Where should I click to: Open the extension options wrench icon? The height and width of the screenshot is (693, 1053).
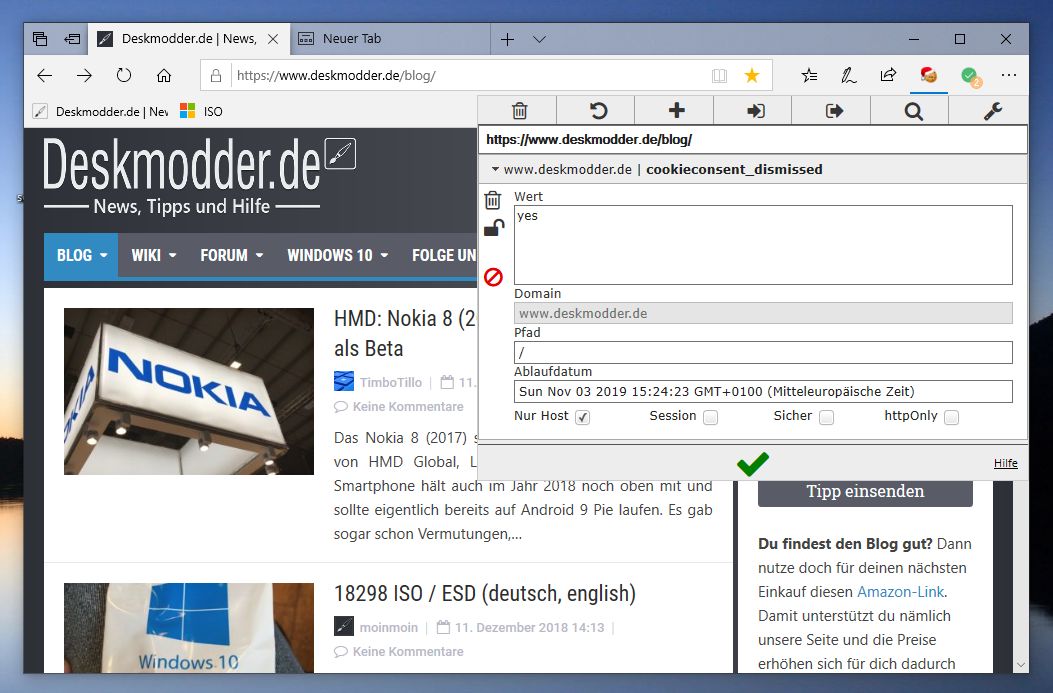point(993,111)
